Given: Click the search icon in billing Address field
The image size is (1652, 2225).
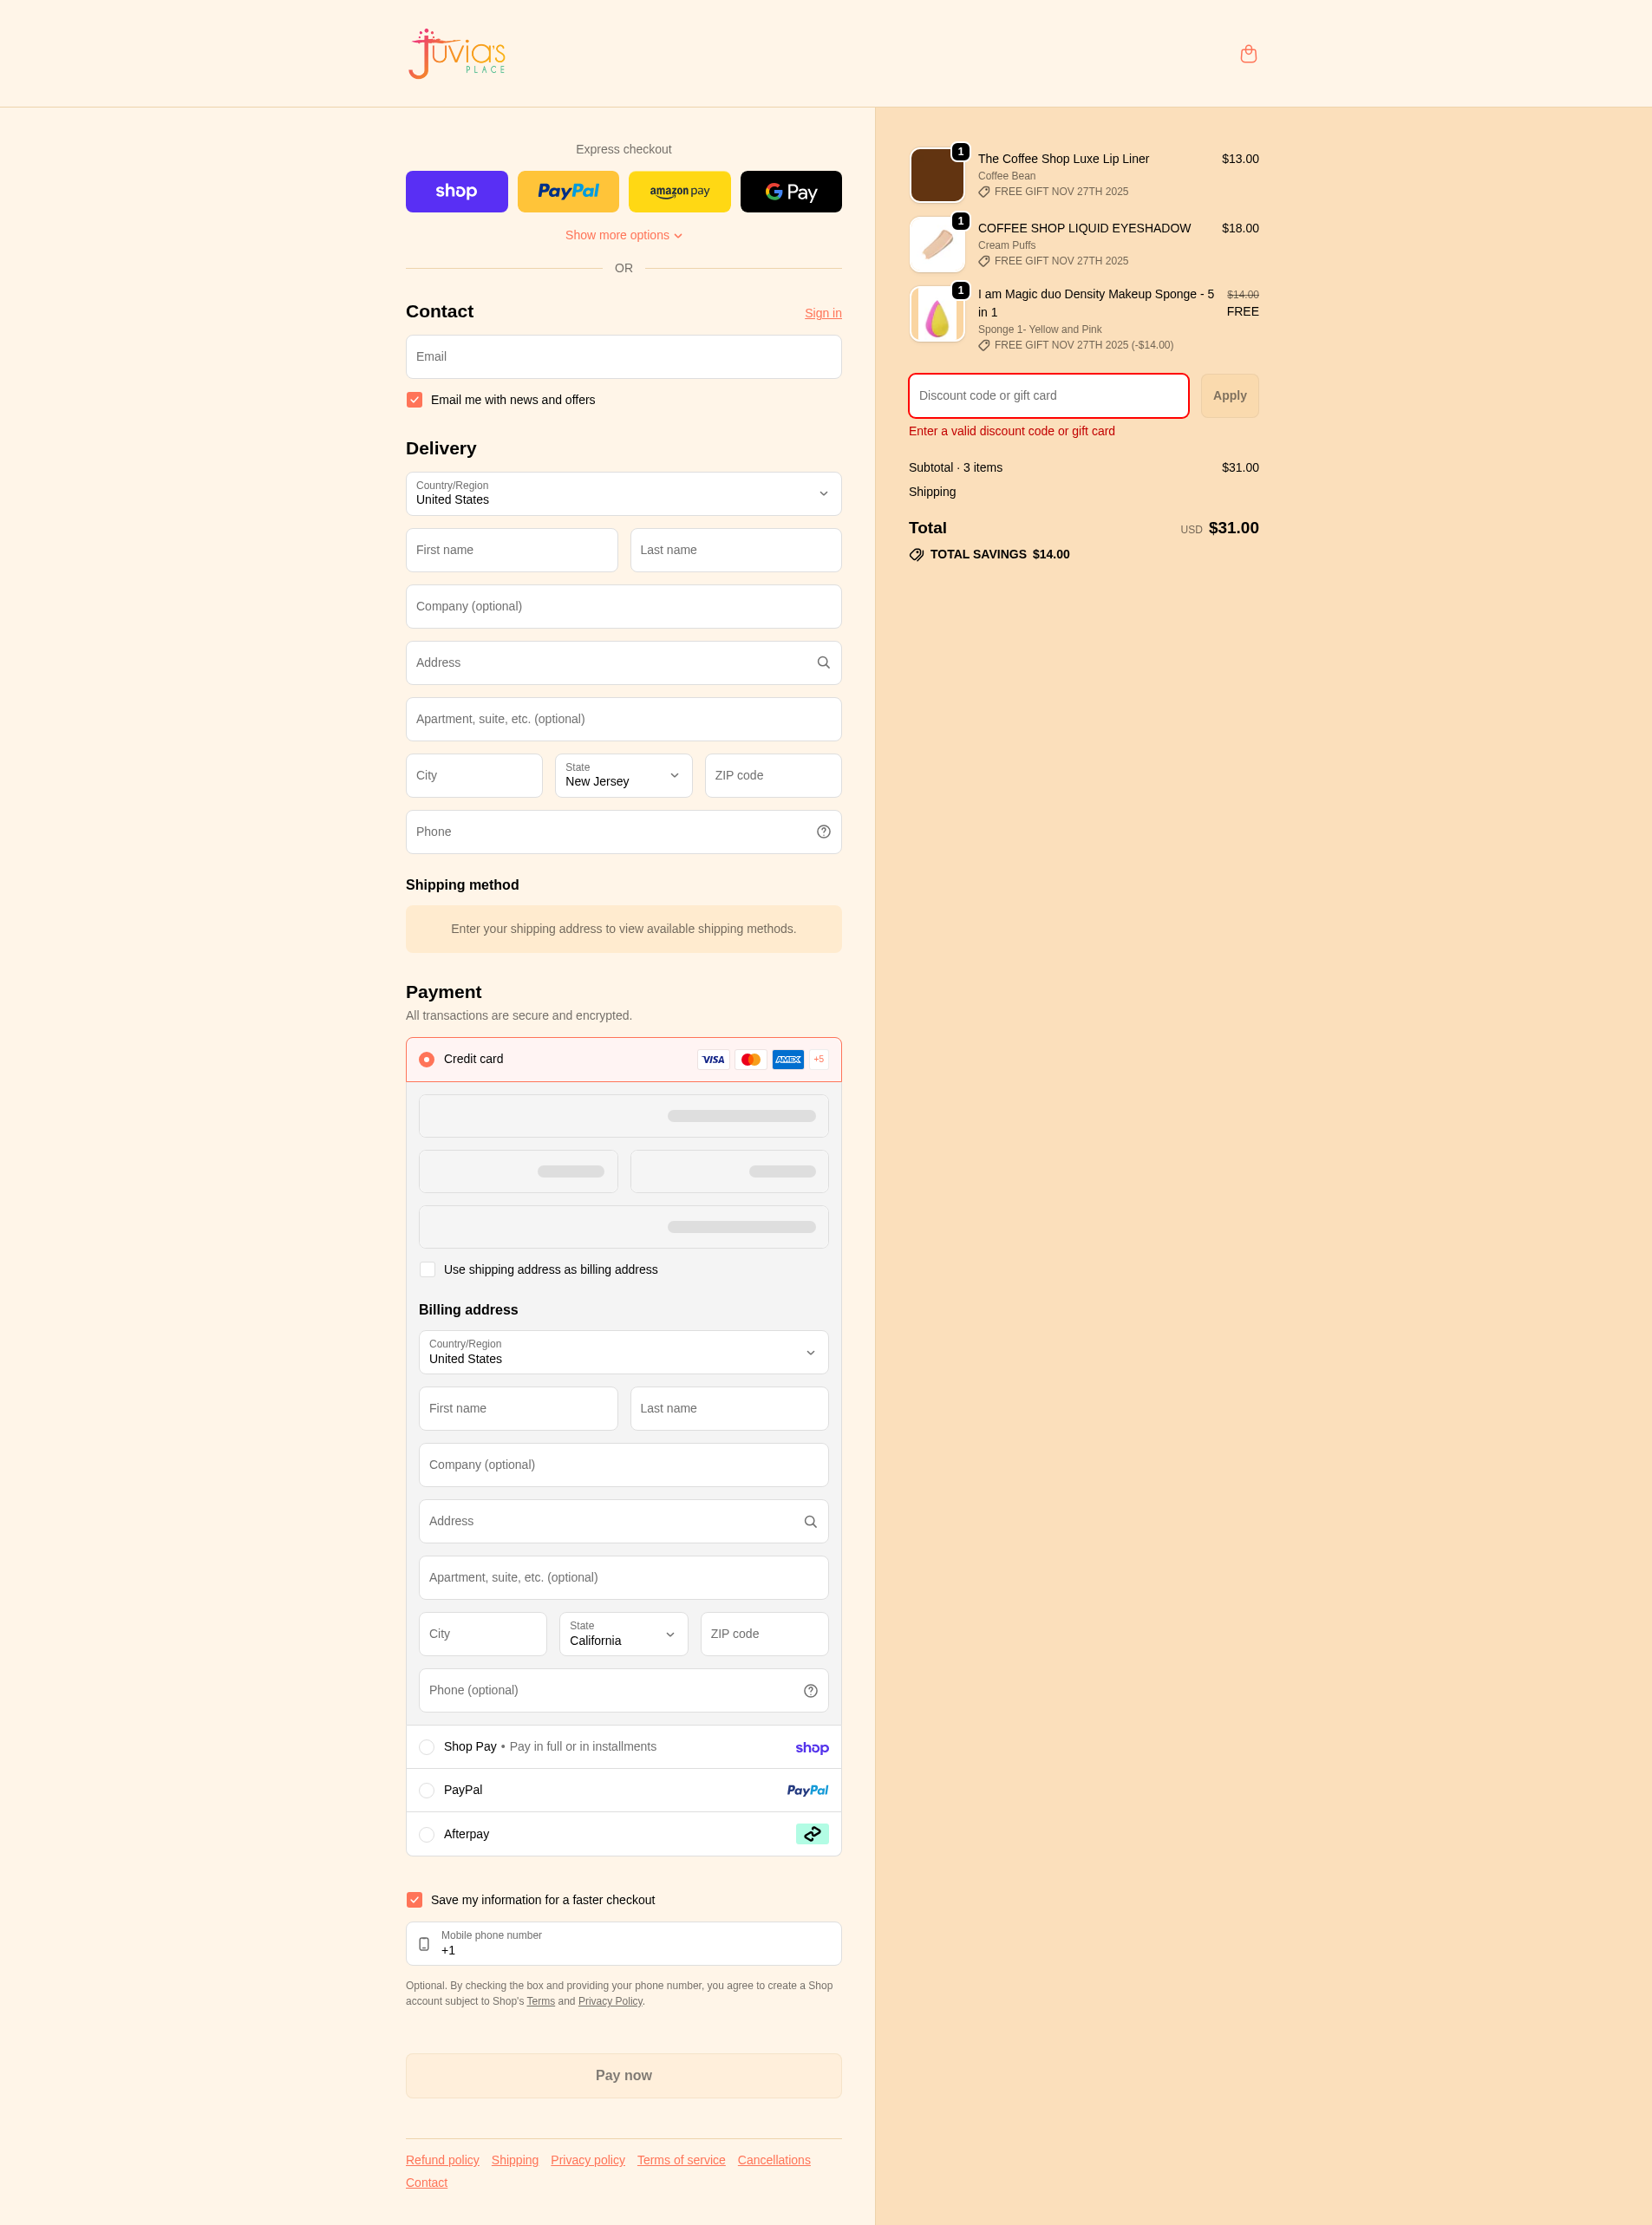Looking at the screenshot, I should click(810, 1521).
